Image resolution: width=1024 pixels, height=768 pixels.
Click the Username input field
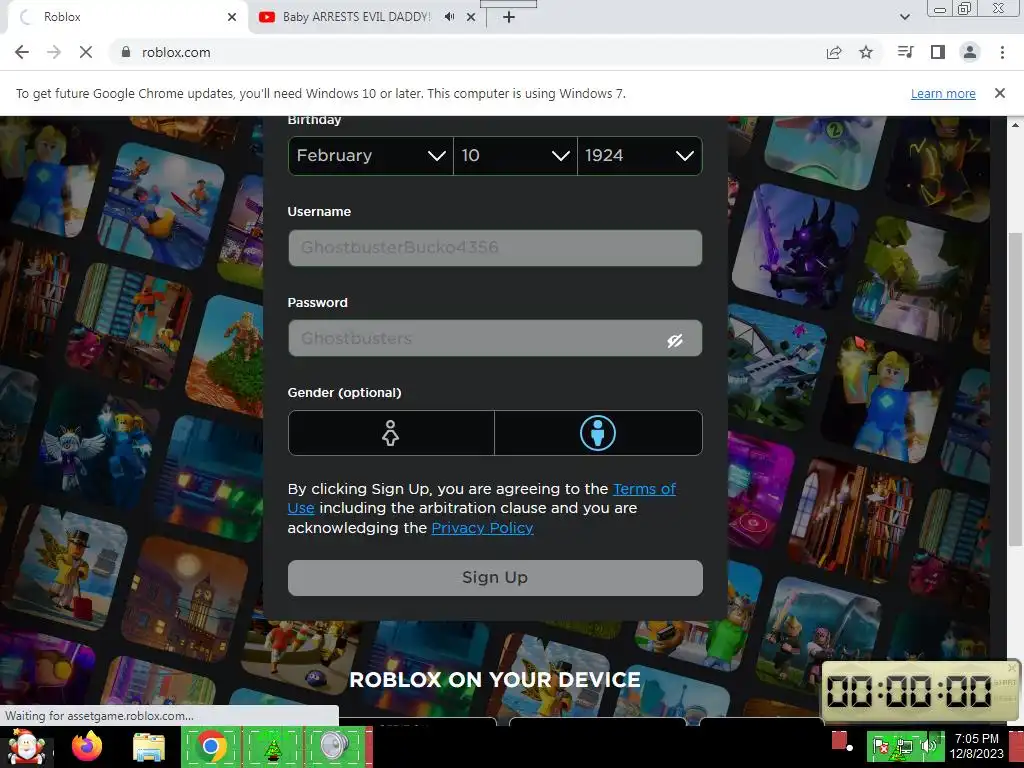pos(495,248)
